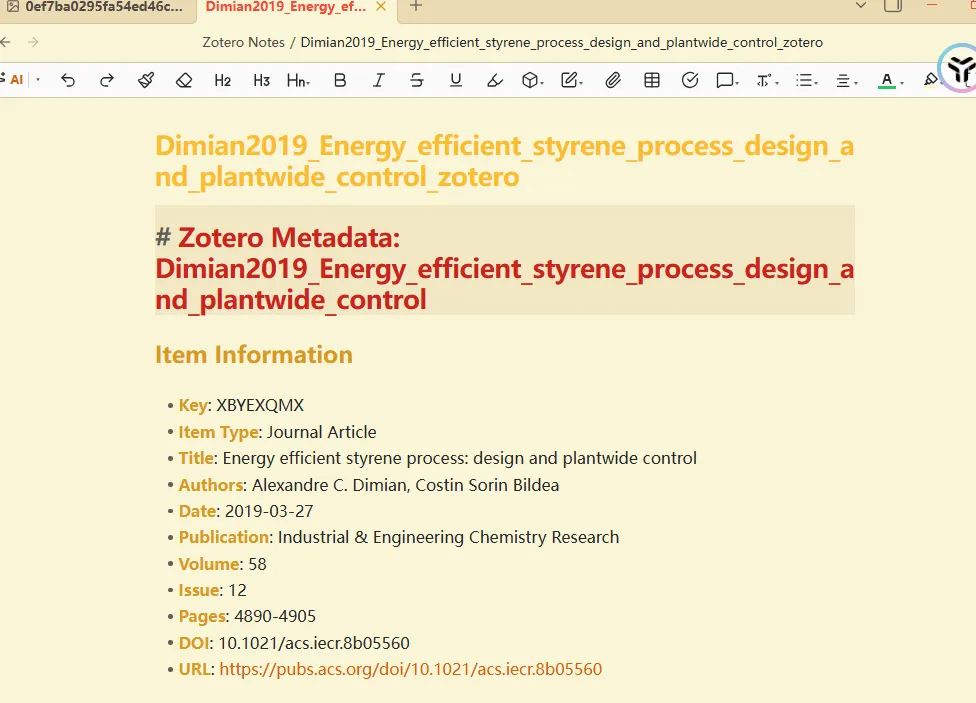Expand the AI options dropdown arrow
The image size is (976, 703).
coord(38,80)
